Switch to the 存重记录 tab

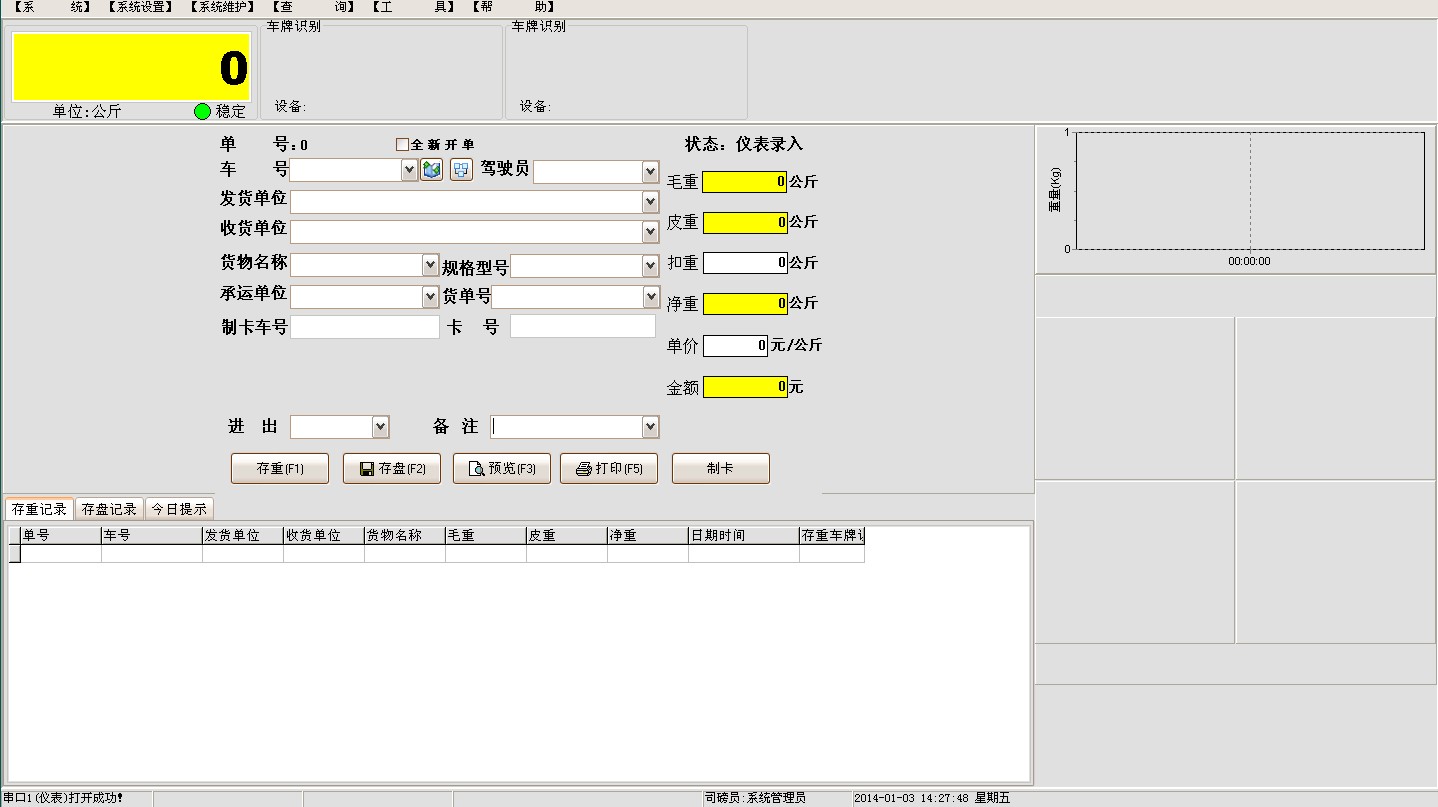(39, 509)
